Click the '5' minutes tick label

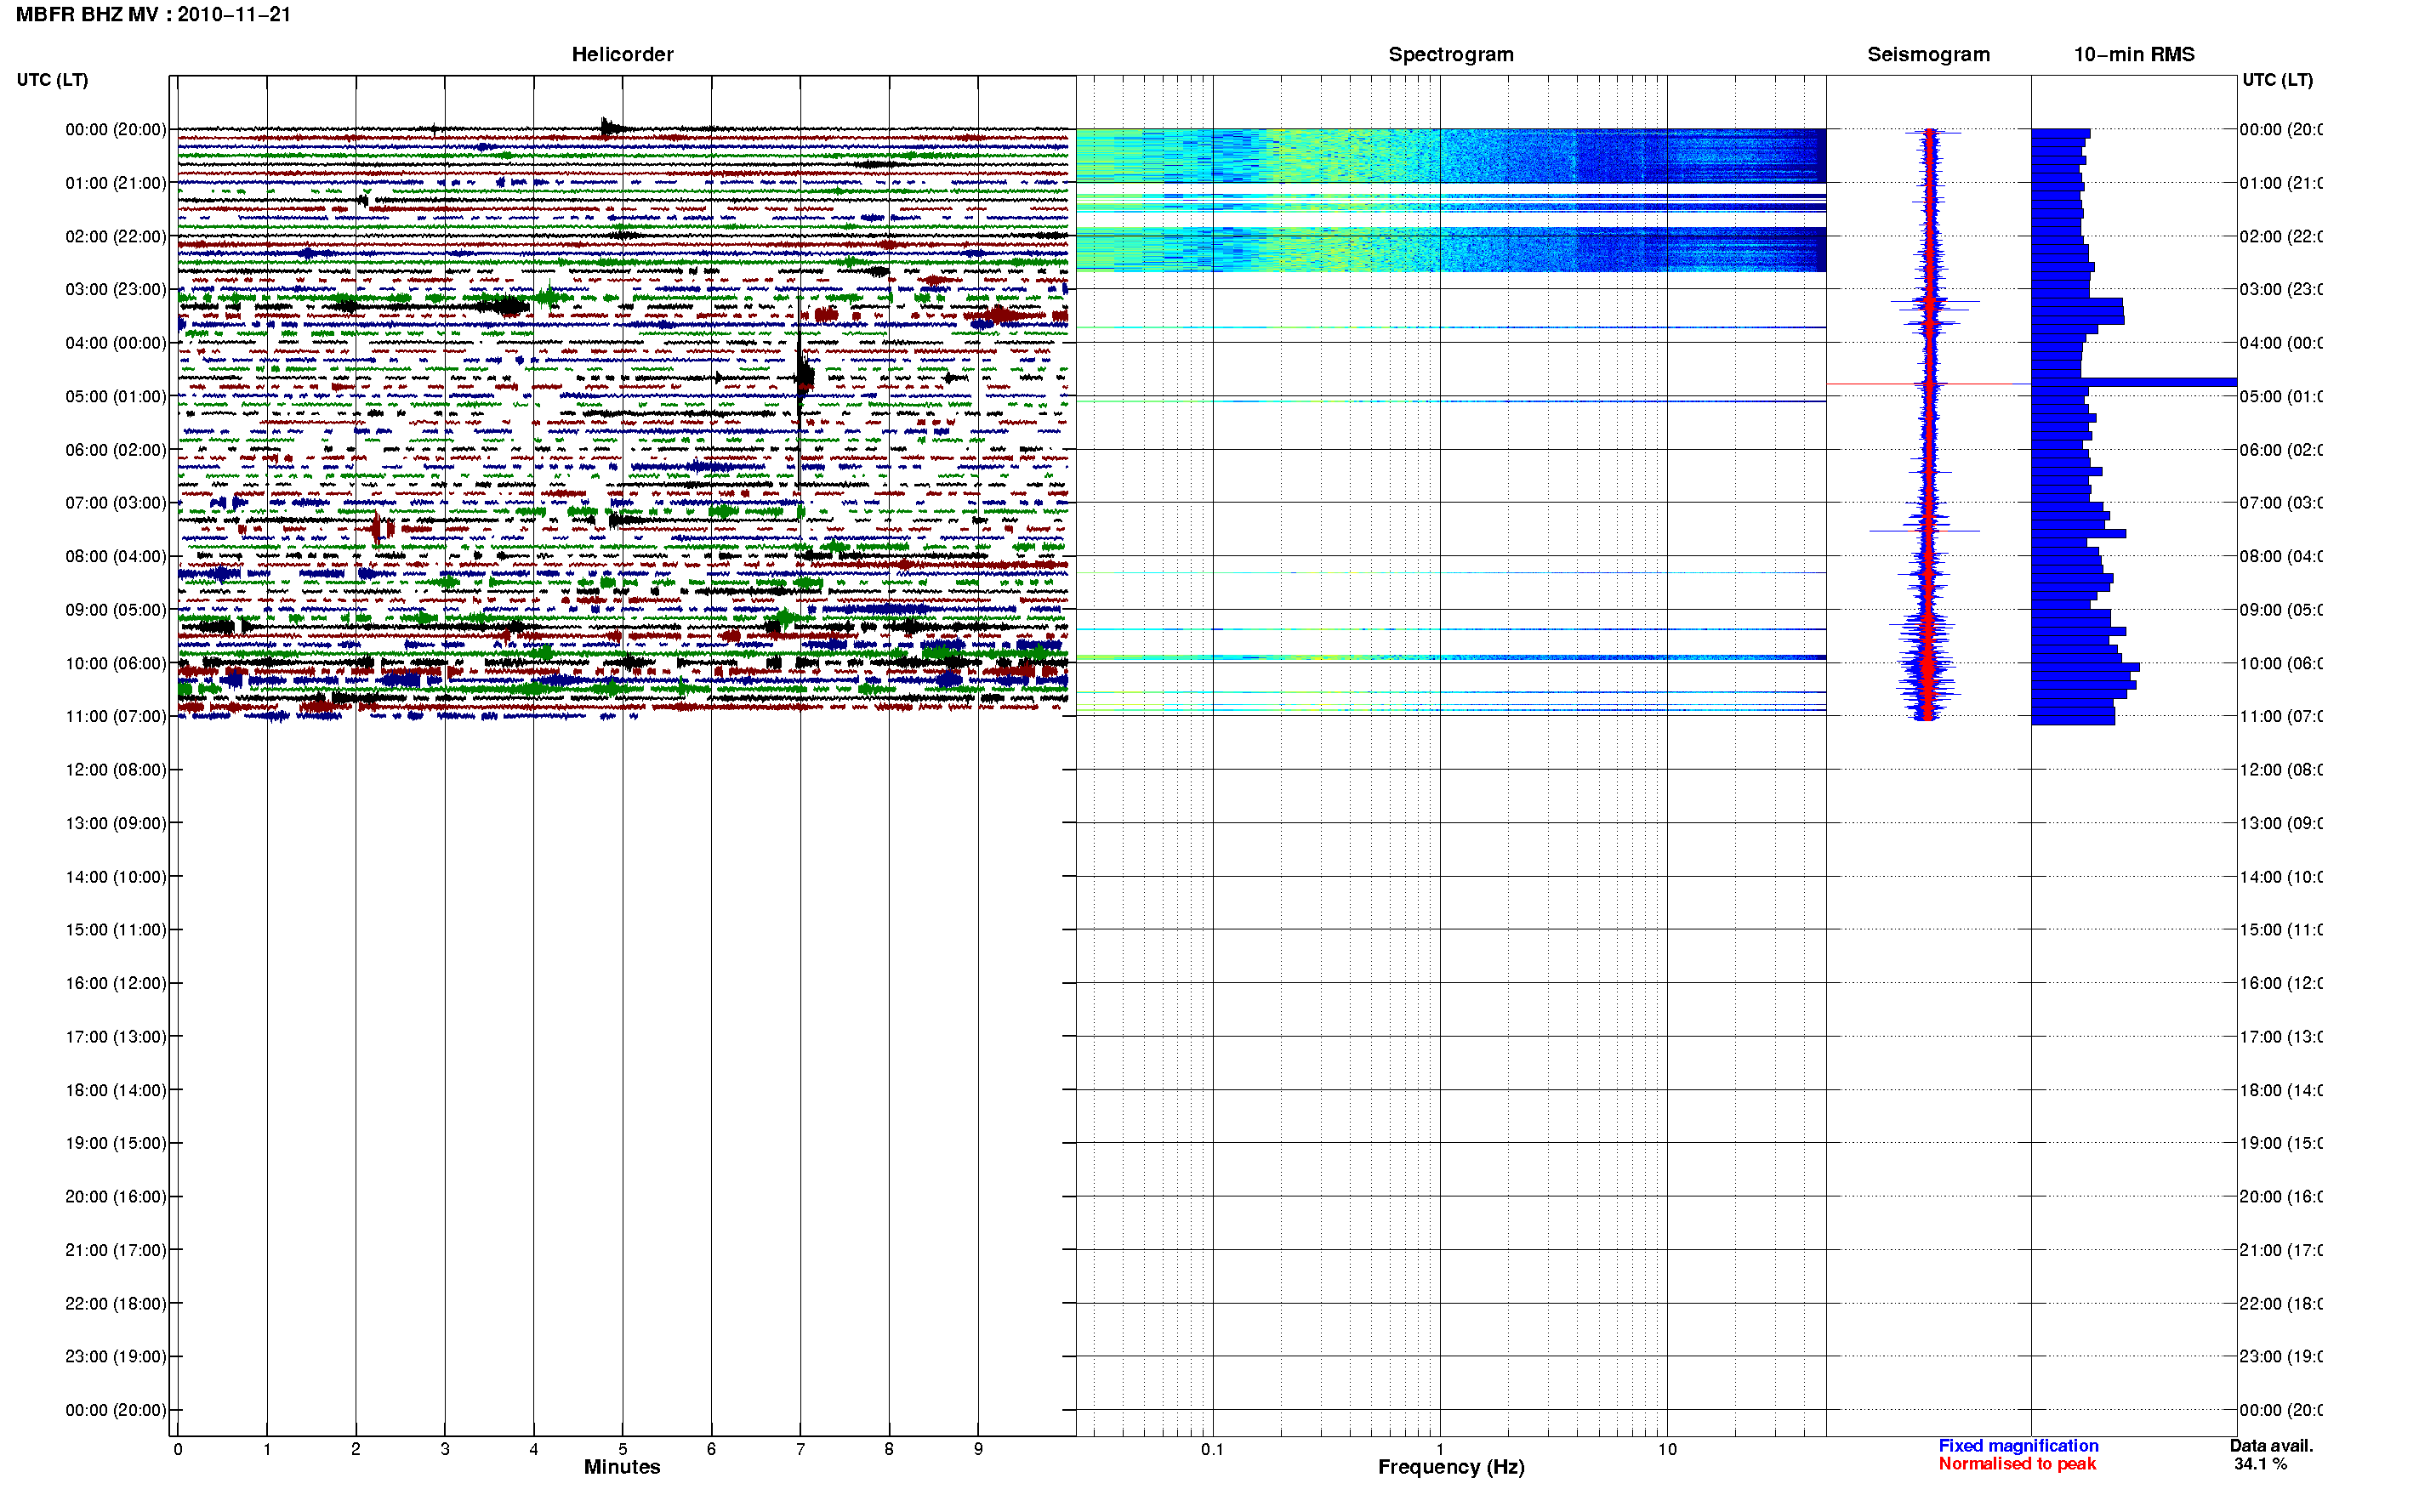tap(622, 1449)
